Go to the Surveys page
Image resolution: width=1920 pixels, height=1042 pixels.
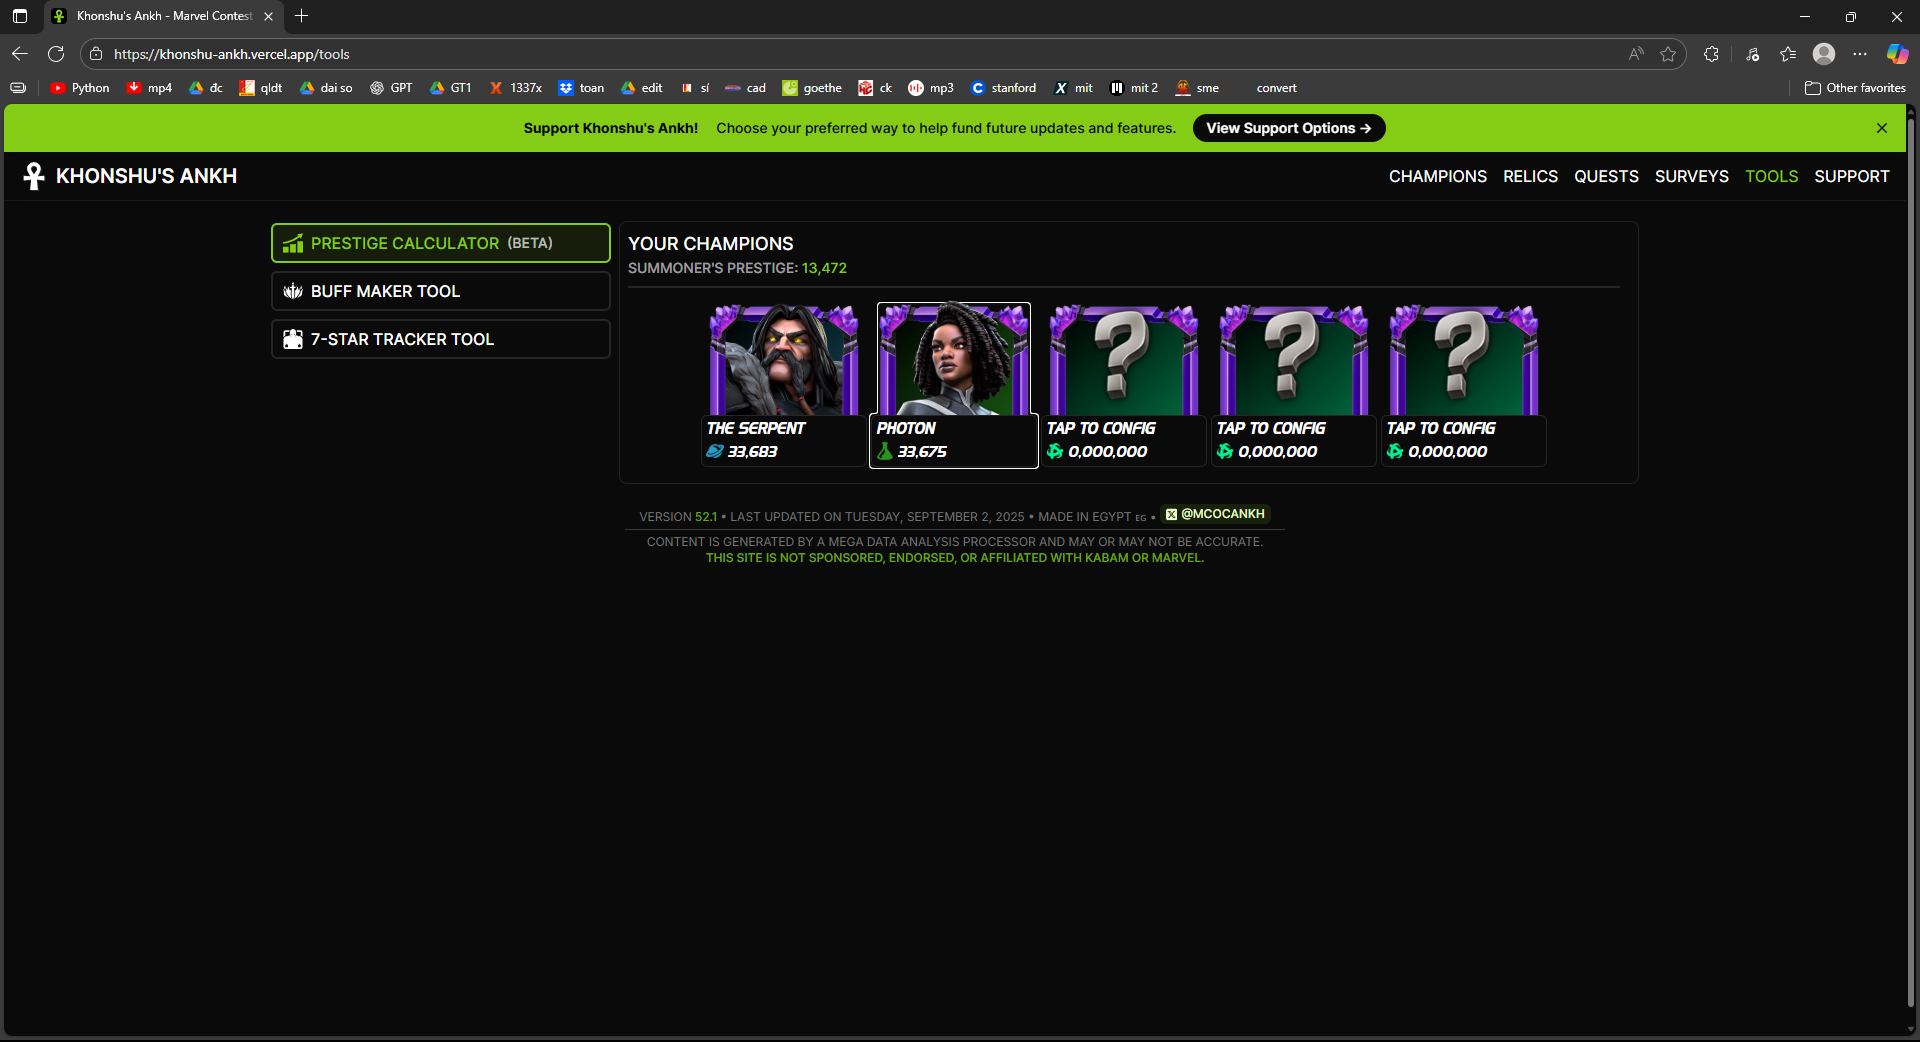[x=1691, y=176]
